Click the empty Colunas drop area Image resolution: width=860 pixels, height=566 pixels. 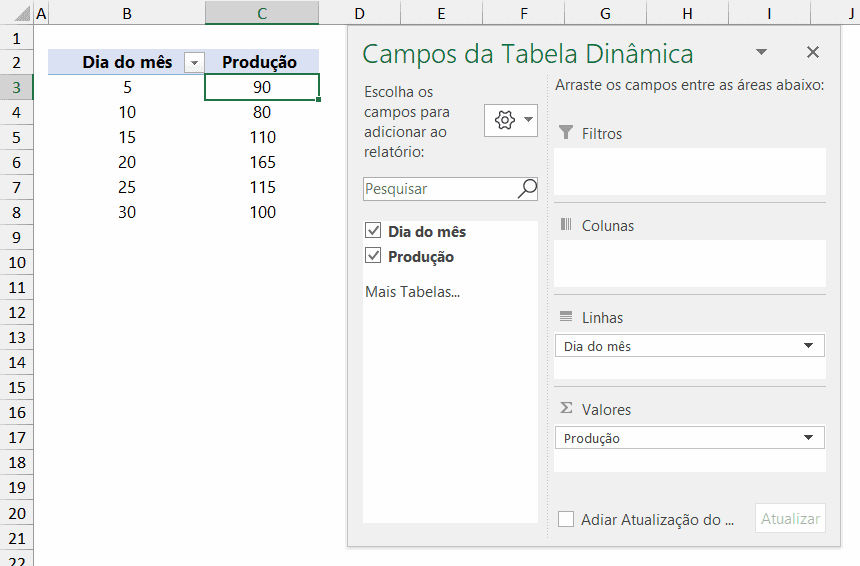[689, 263]
